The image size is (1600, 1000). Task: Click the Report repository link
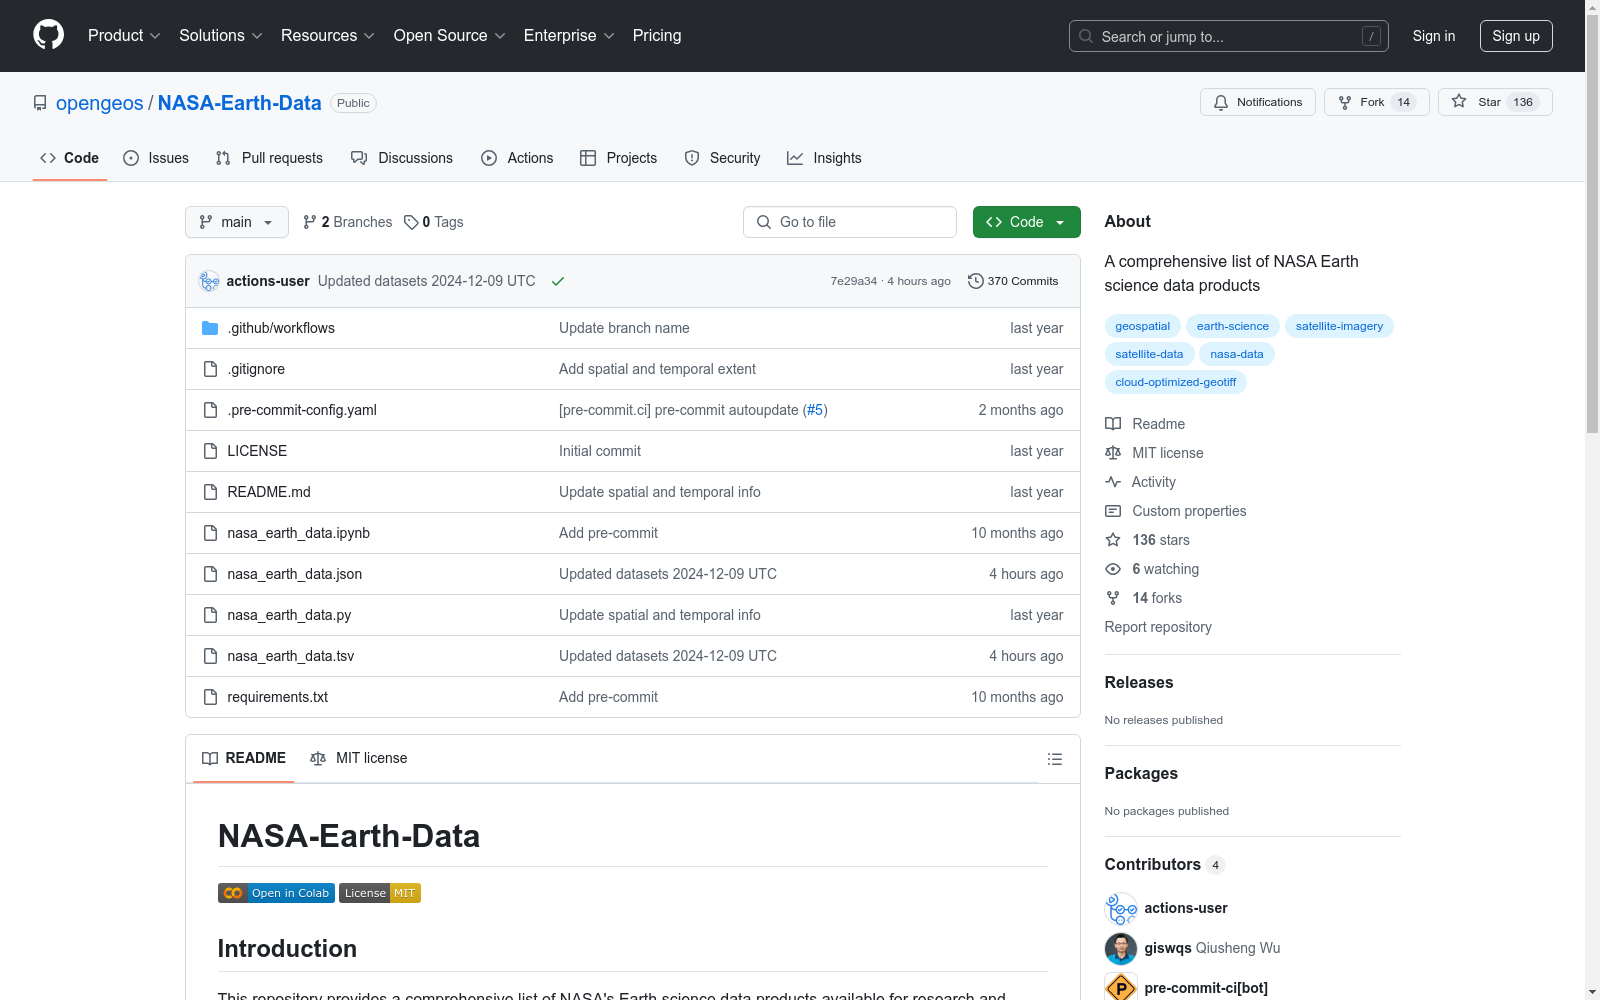1158,627
